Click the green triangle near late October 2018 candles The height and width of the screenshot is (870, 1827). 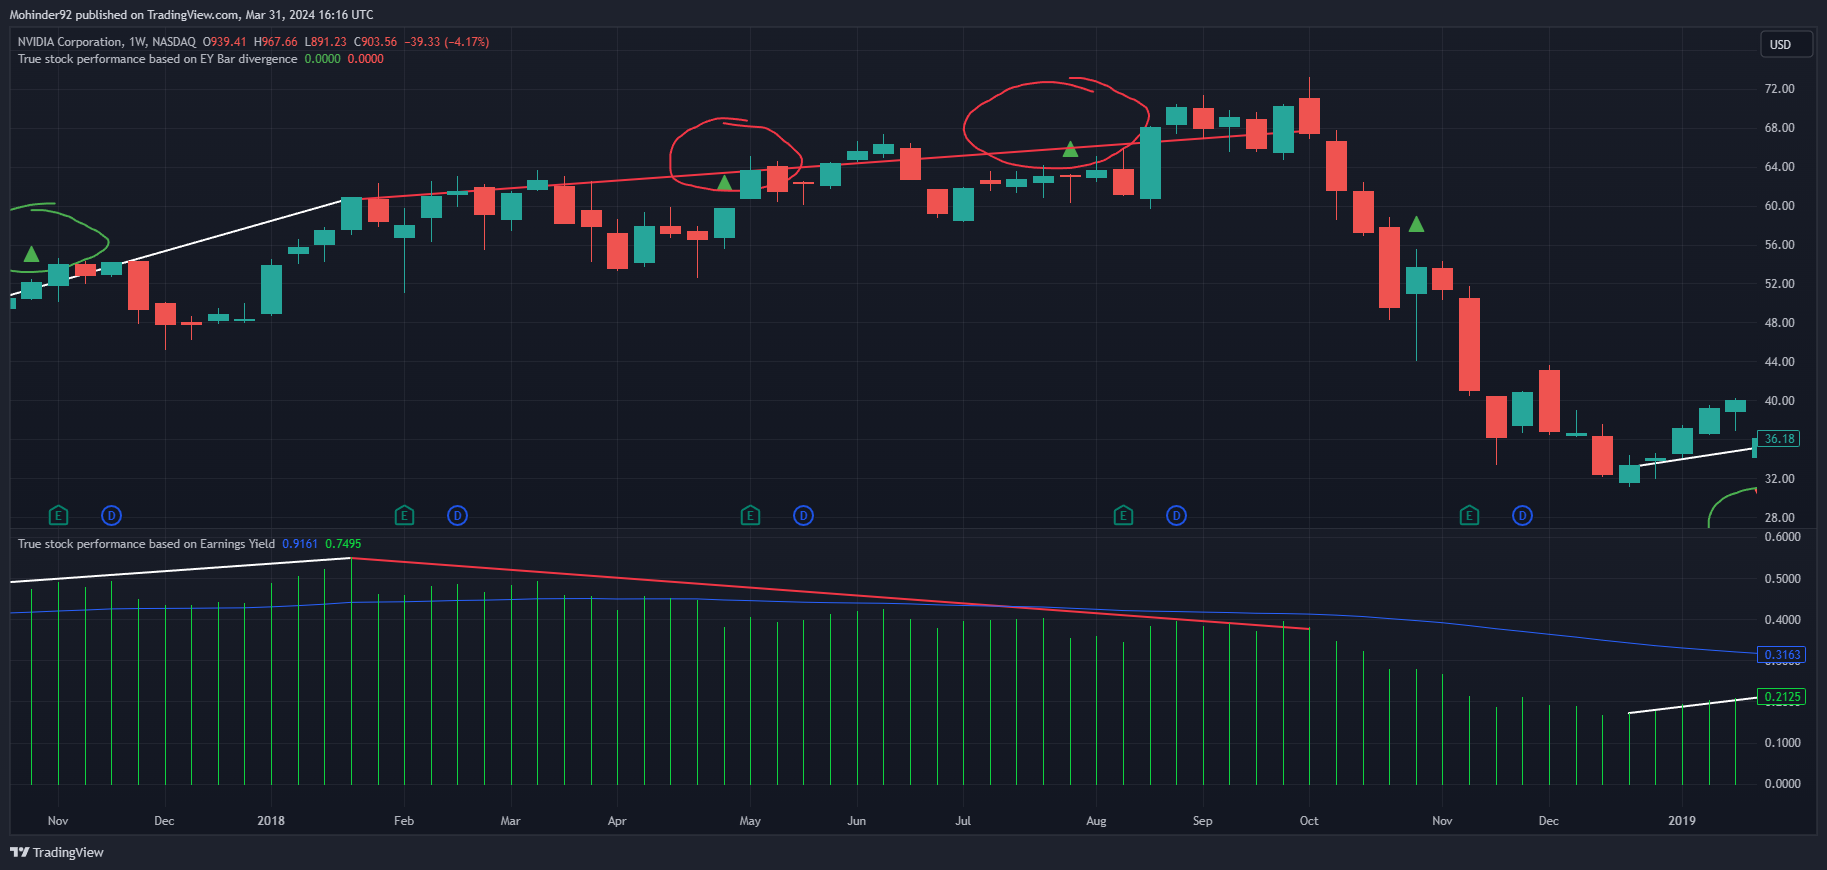click(x=1416, y=224)
